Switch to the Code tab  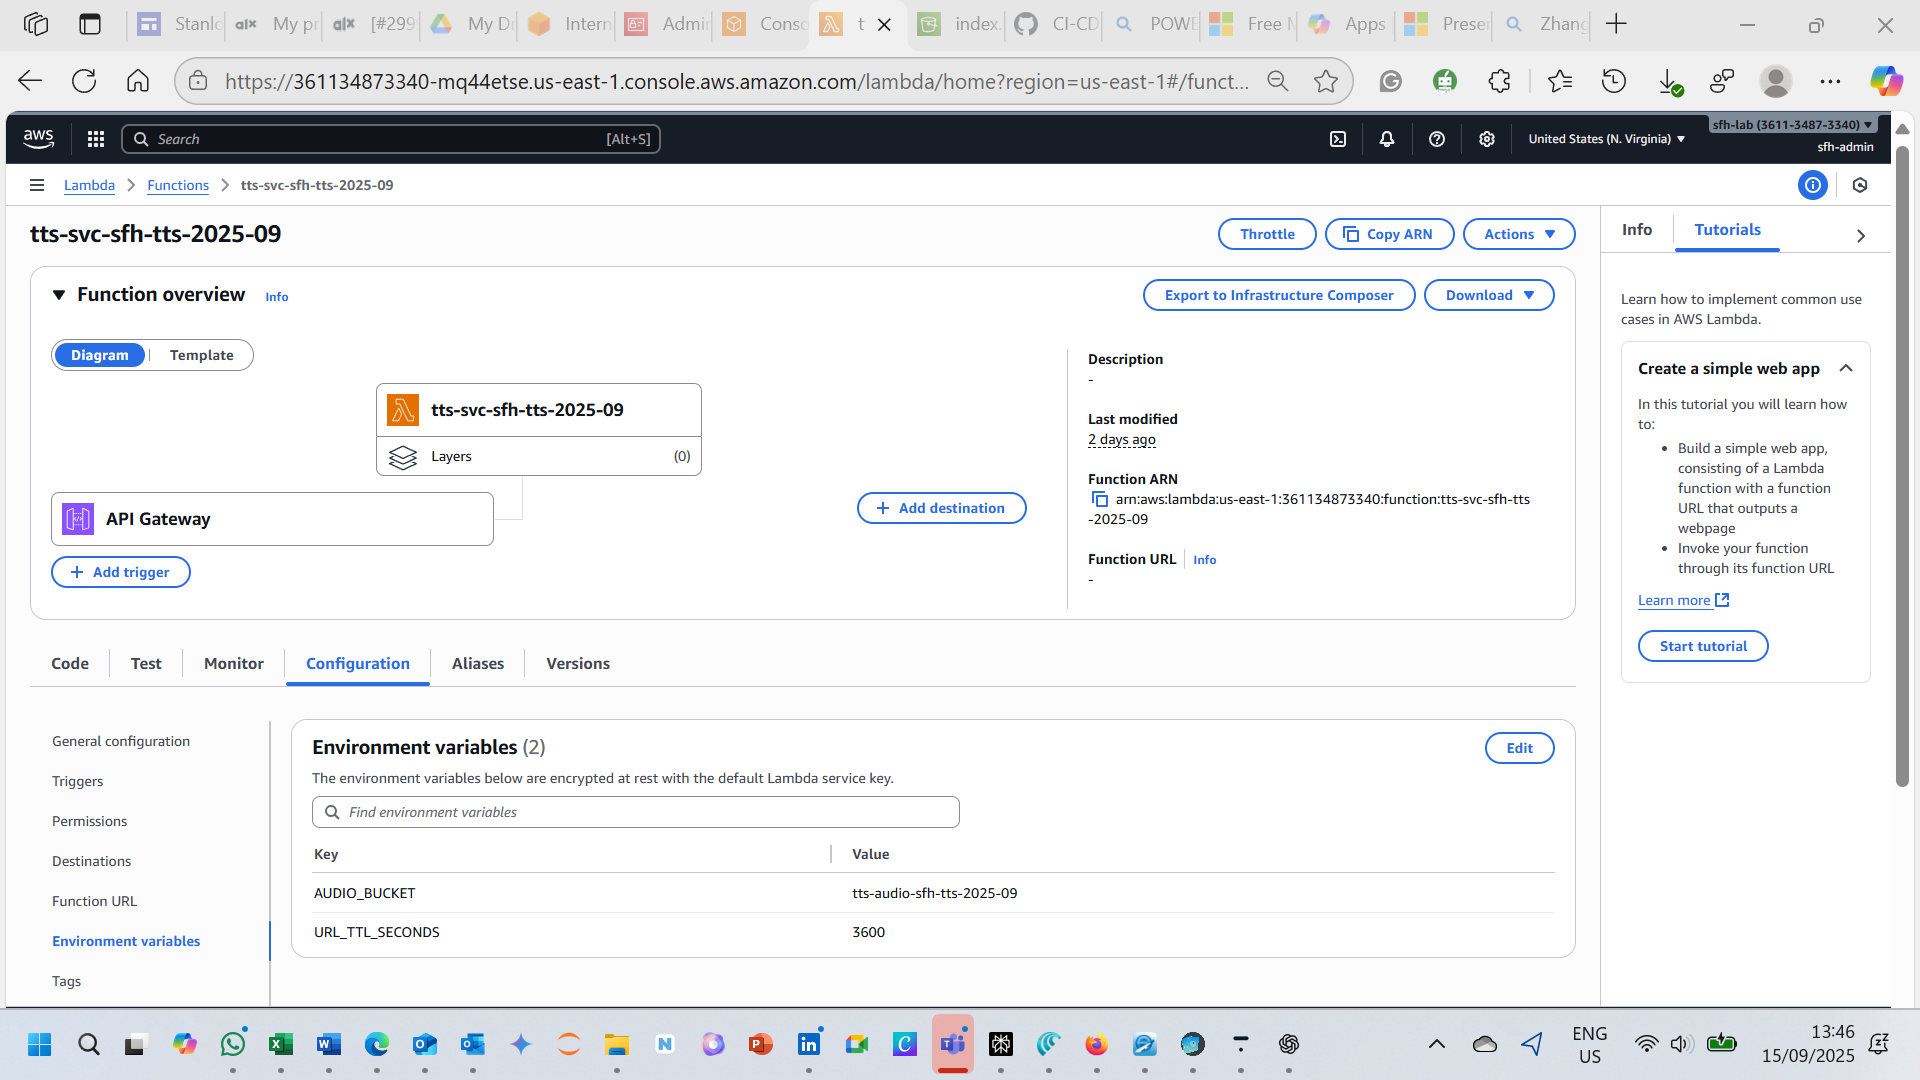(x=70, y=663)
